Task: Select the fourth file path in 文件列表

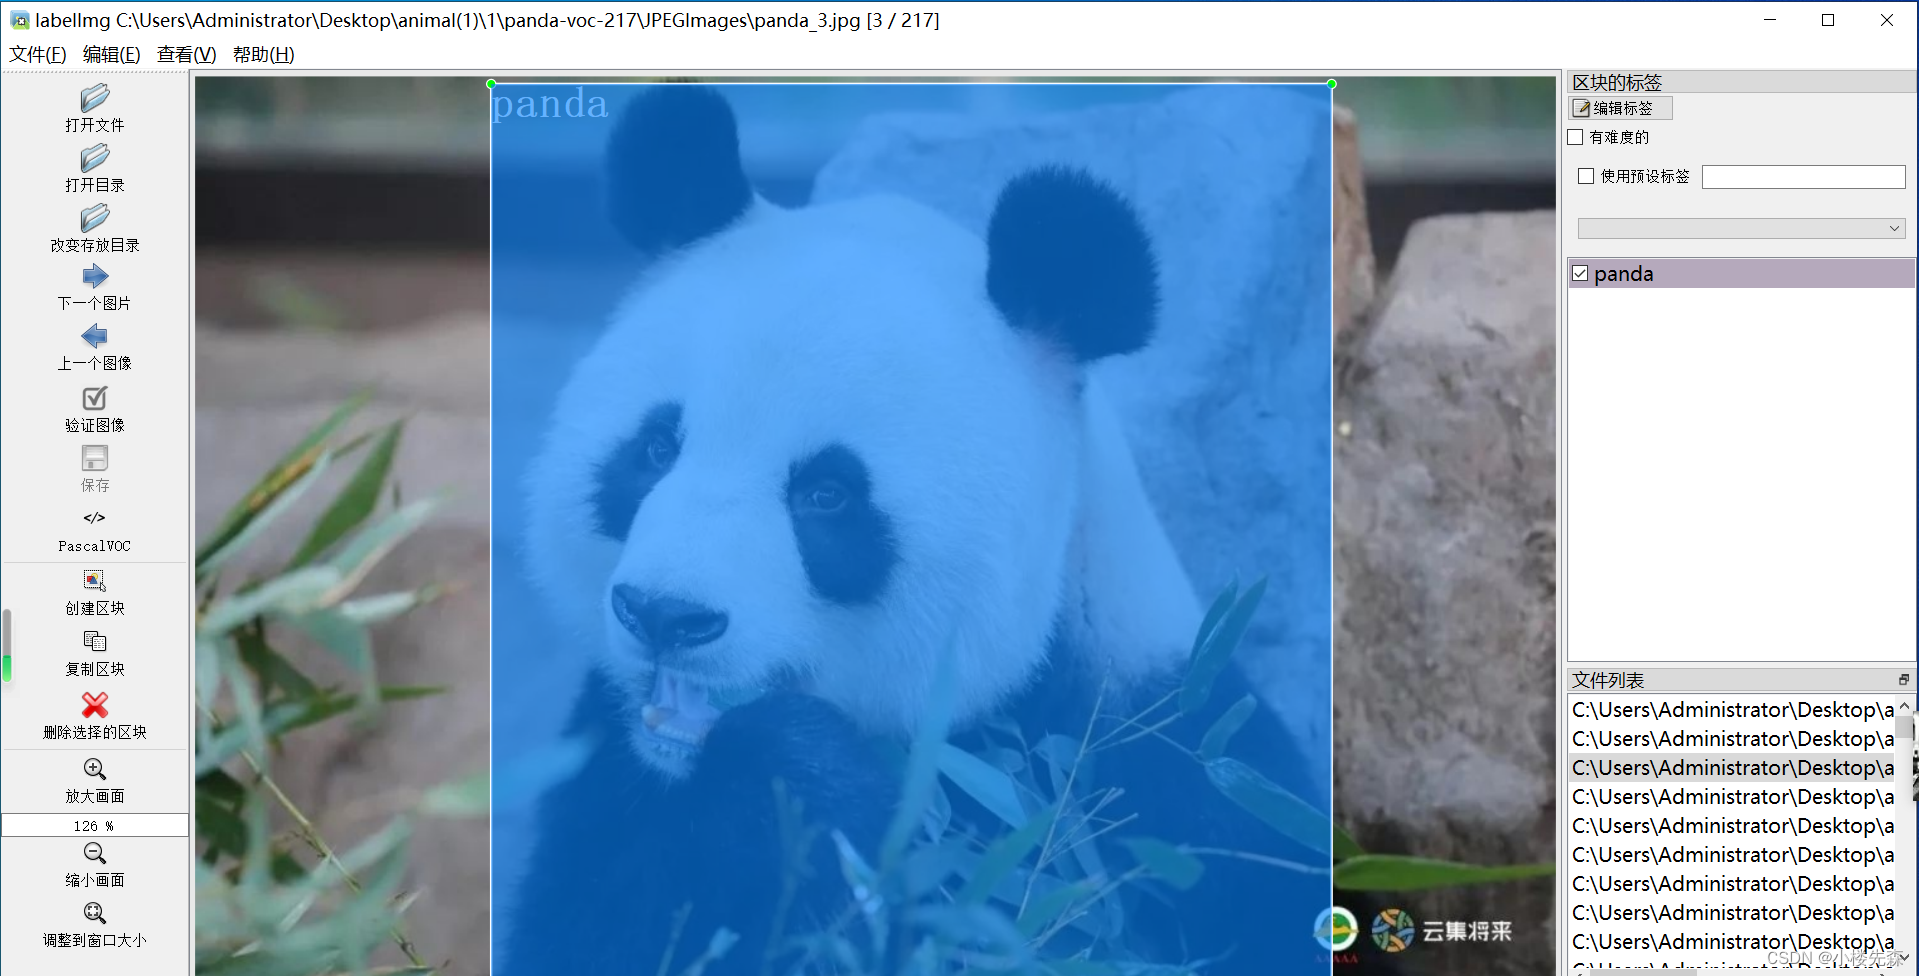Action: point(1732,797)
